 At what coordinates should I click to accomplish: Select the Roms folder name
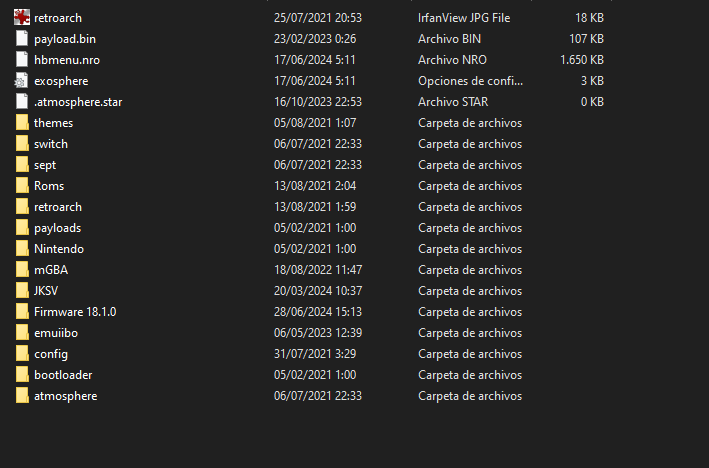49,185
